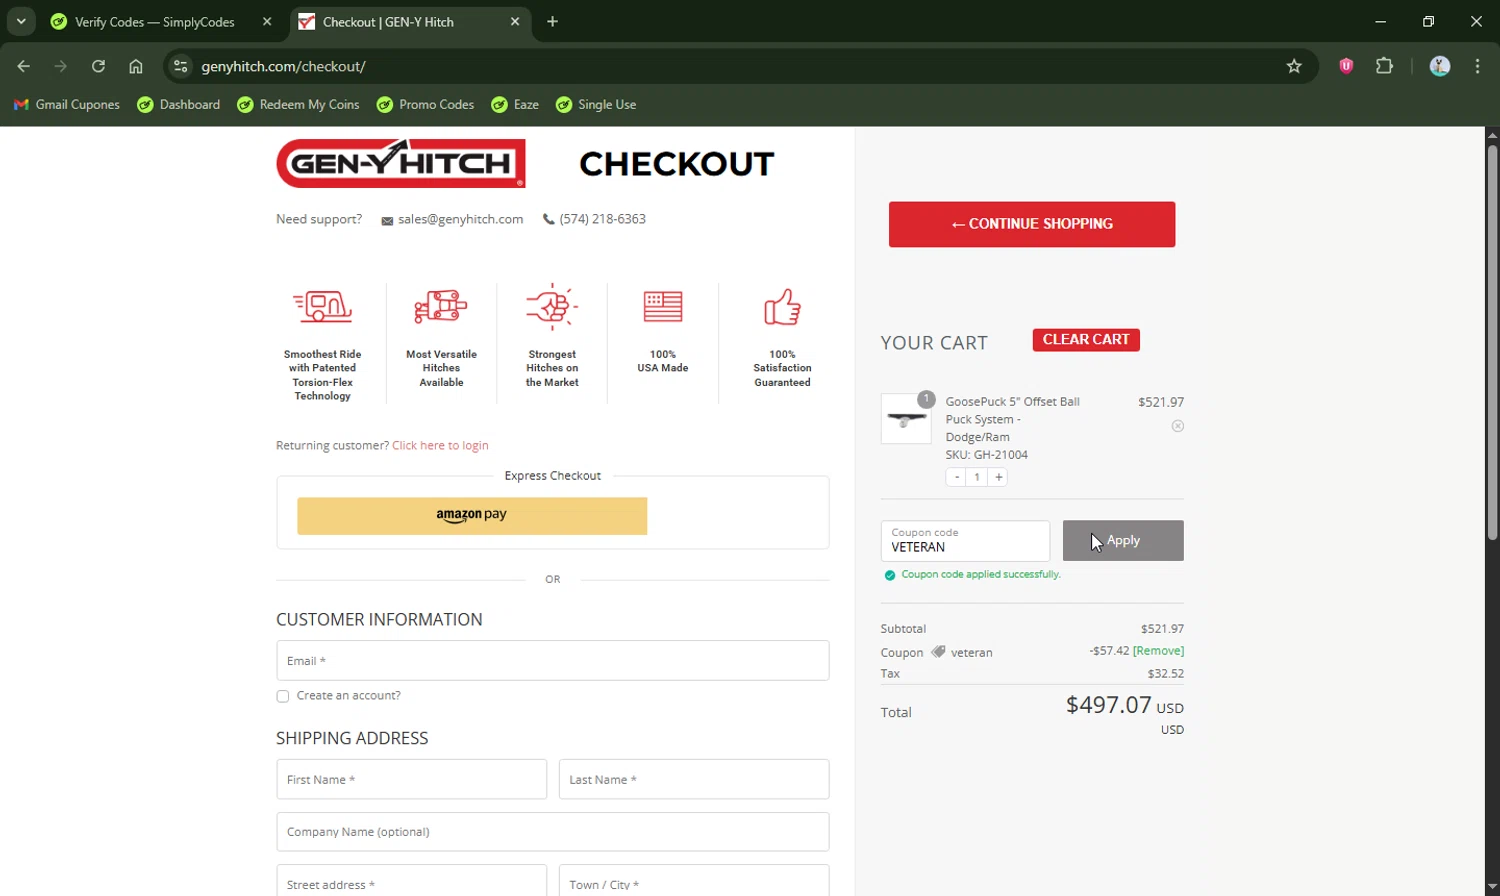Click the (574) 218-6363 phone link

[602, 219]
